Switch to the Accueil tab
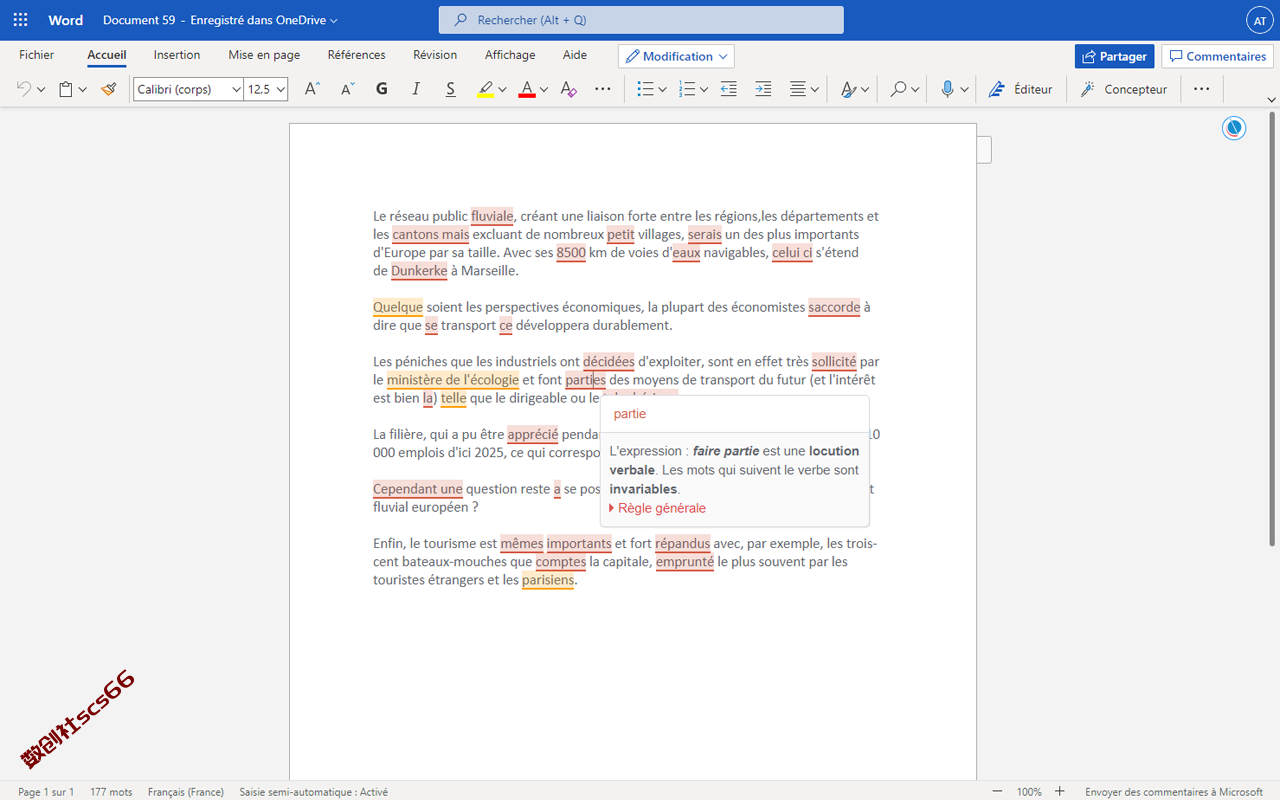Image resolution: width=1280 pixels, height=800 pixels. pyautogui.click(x=107, y=55)
